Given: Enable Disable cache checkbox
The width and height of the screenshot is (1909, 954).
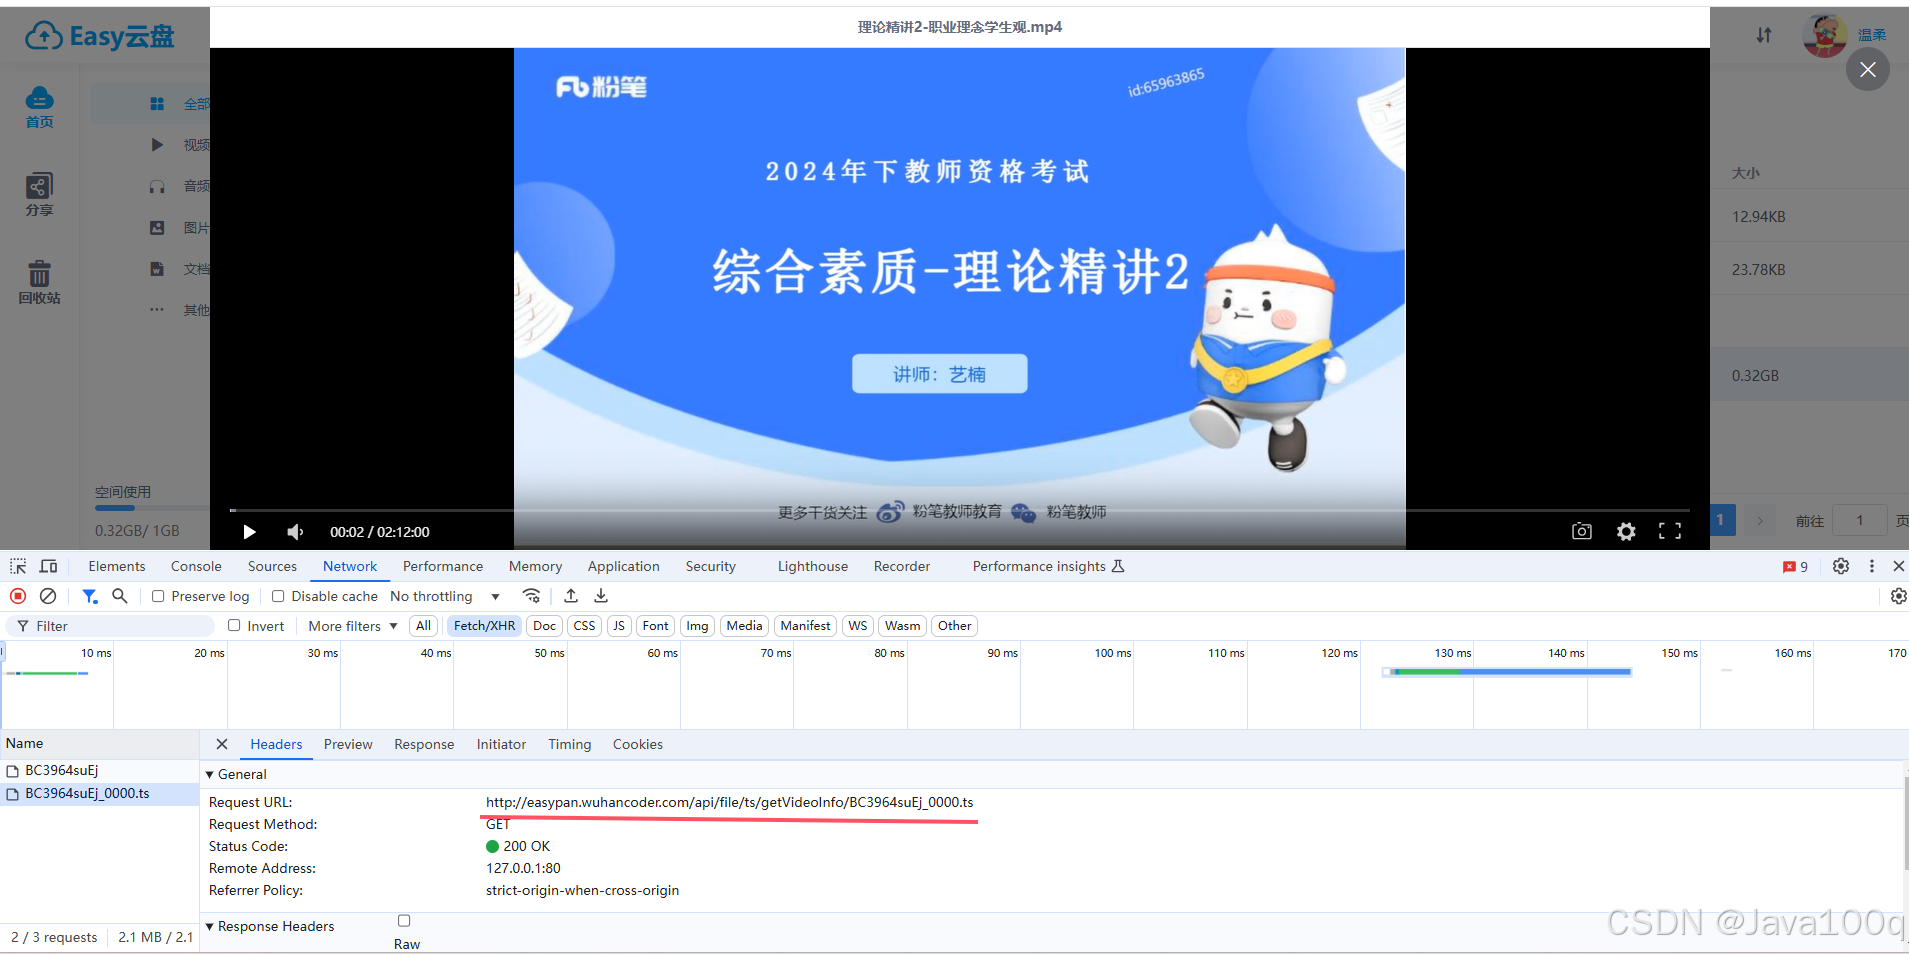Looking at the screenshot, I should coord(278,596).
